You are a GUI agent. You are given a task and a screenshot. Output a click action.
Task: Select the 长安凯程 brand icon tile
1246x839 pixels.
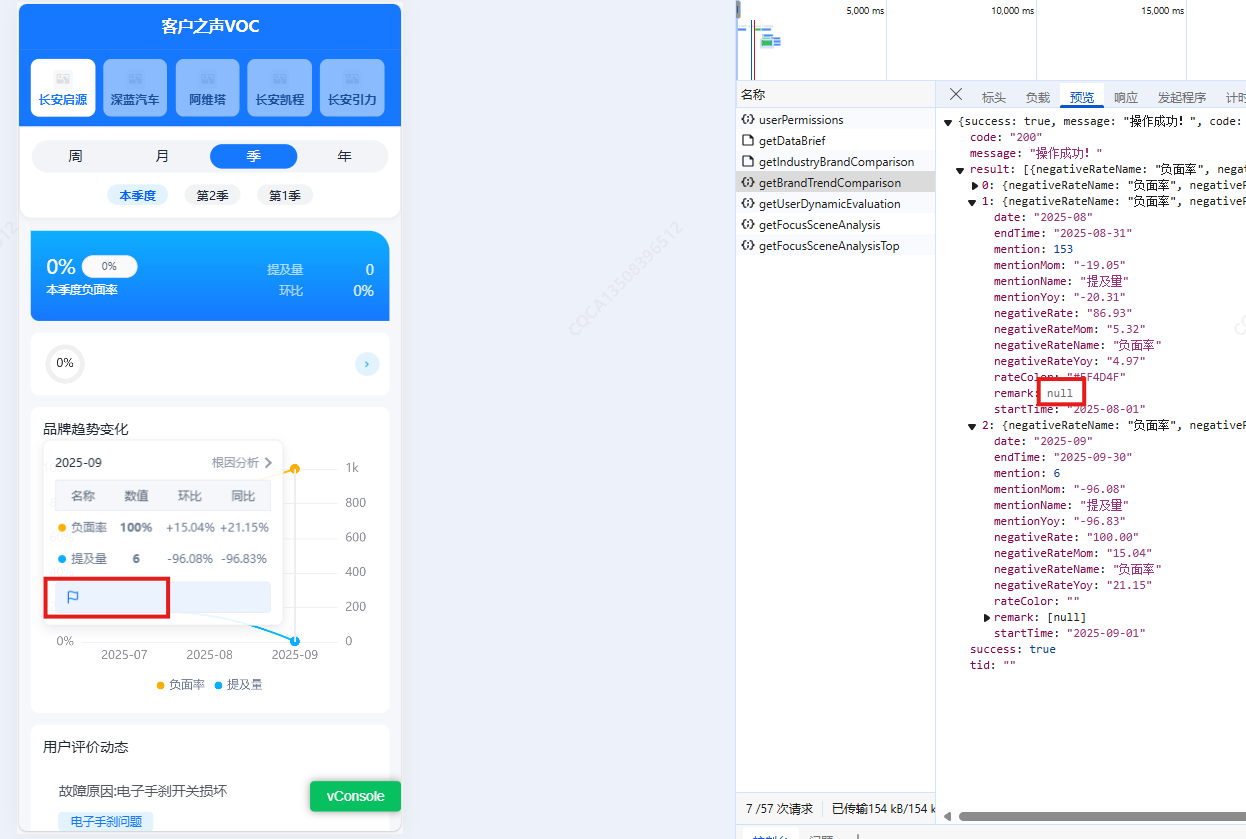click(x=280, y=88)
